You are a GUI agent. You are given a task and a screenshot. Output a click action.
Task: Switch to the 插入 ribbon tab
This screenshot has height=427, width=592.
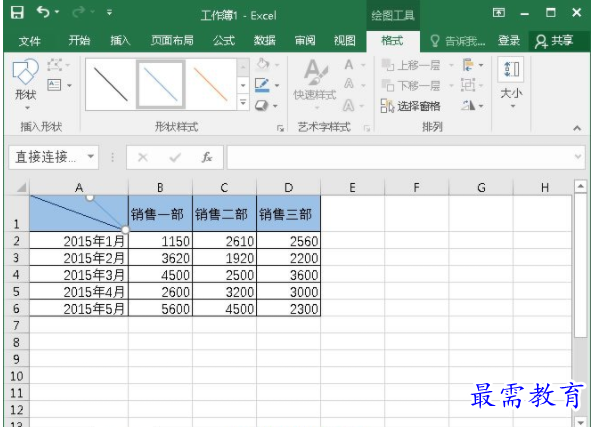pos(120,40)
